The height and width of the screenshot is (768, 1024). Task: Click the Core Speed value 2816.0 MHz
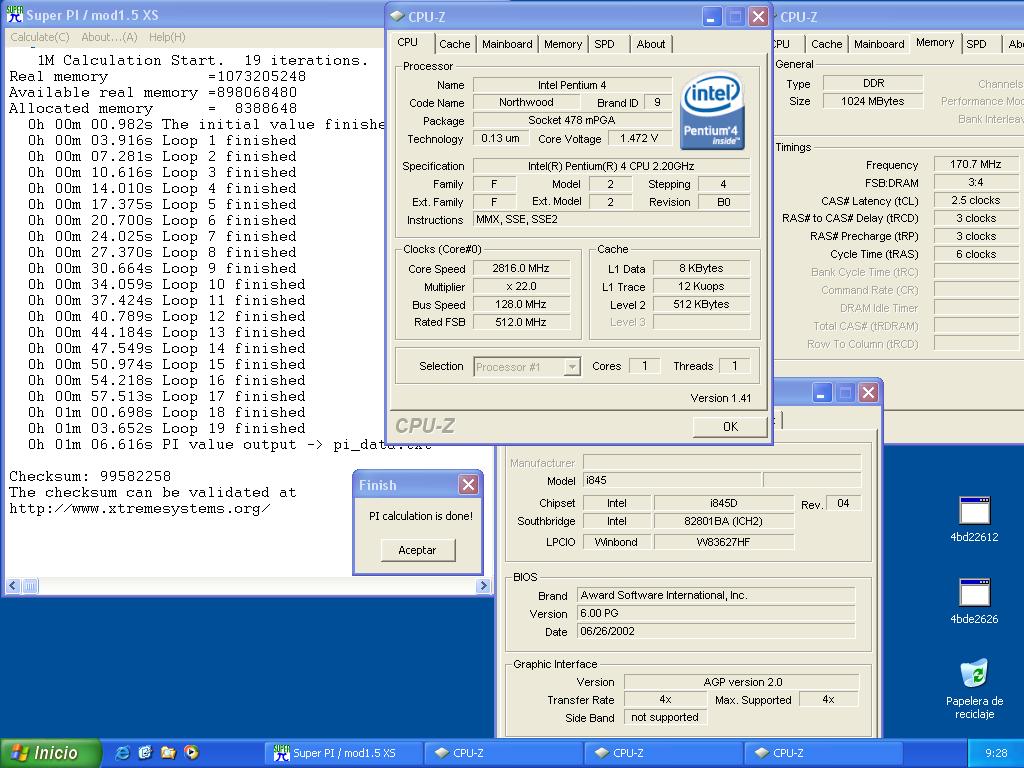[x=521, y=268]
